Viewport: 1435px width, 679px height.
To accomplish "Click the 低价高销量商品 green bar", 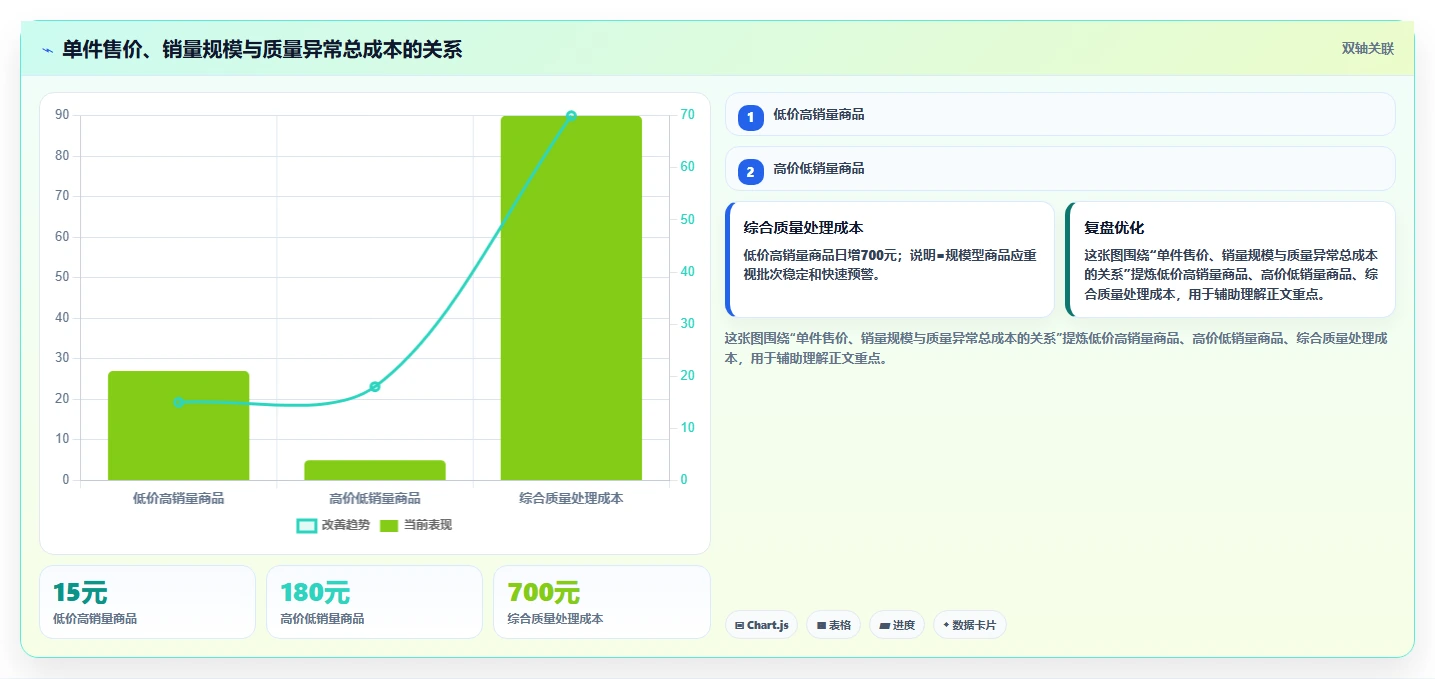I will (x=178, y=425).
